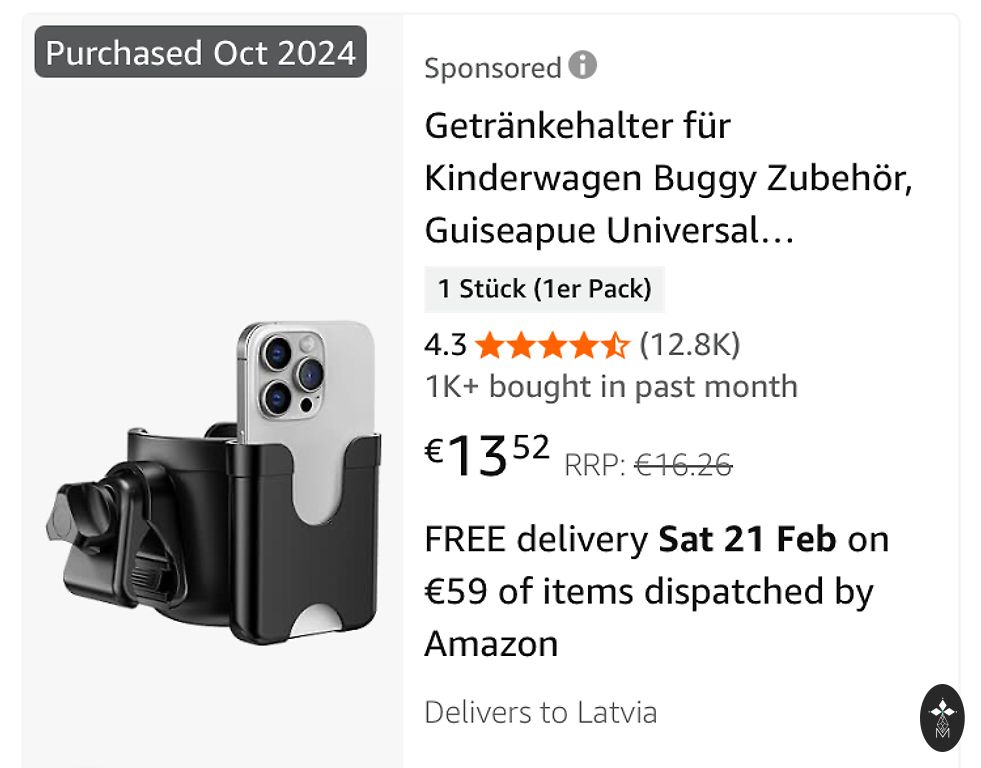Open the black oval floating badge icon
The image size is (981, 768).
click(x=942, y=717)
